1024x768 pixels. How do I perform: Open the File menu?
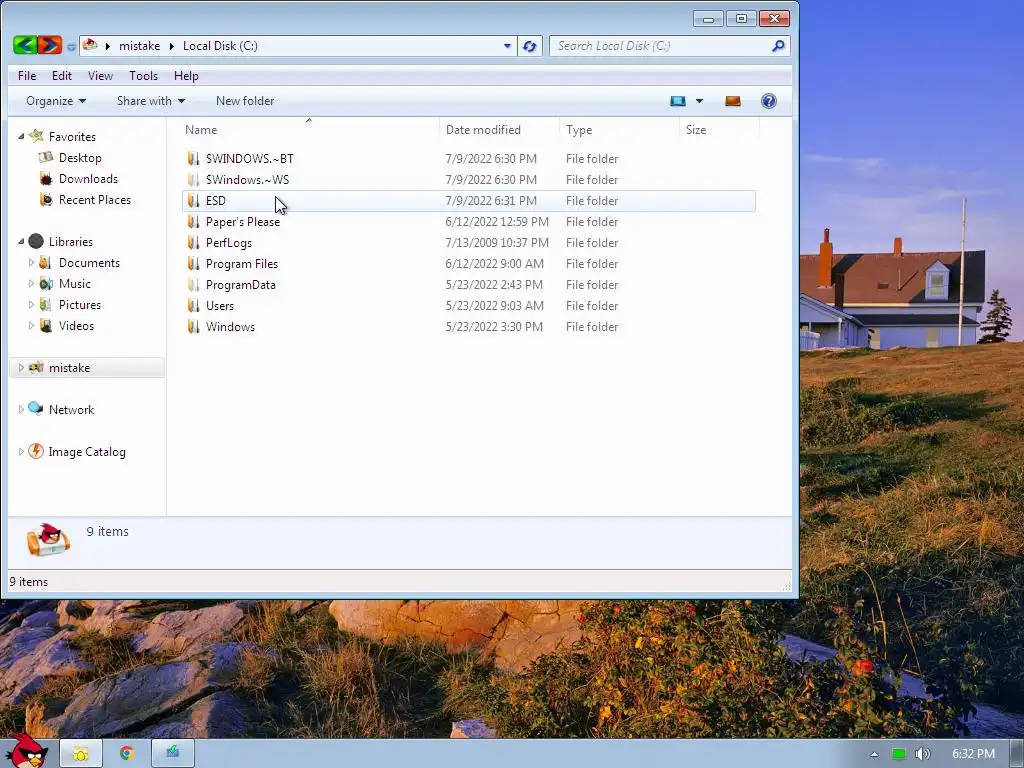(x=27, y=76)
